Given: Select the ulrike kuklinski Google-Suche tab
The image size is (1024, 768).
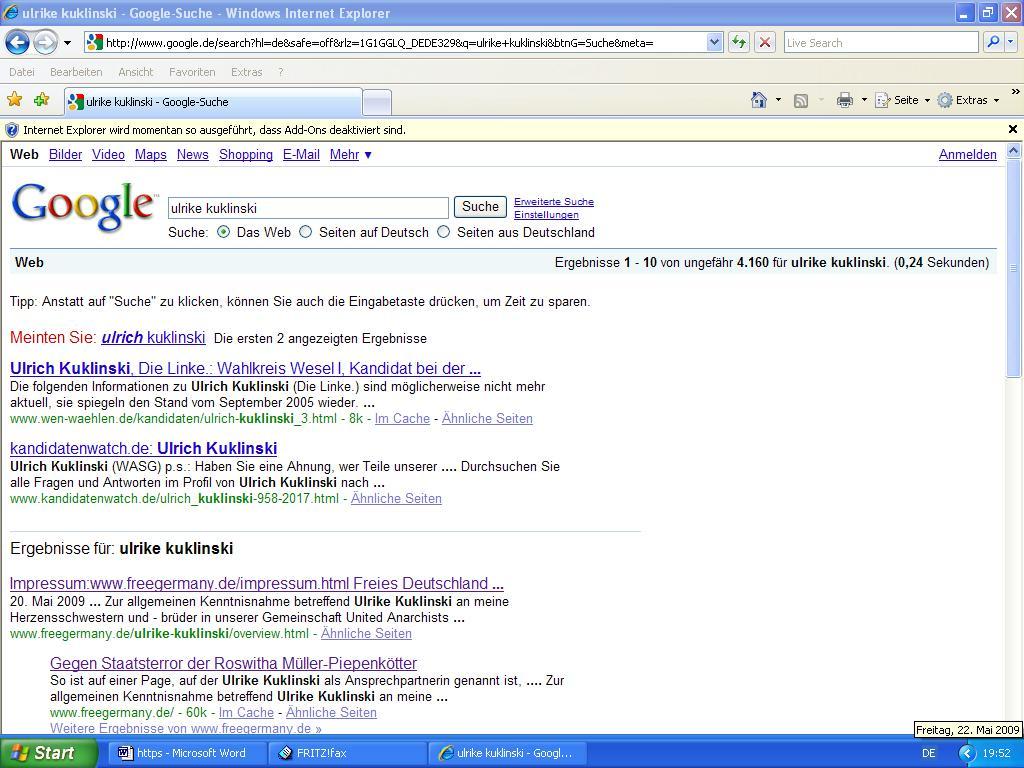Looking at the screenshot, I should point(213,102).
